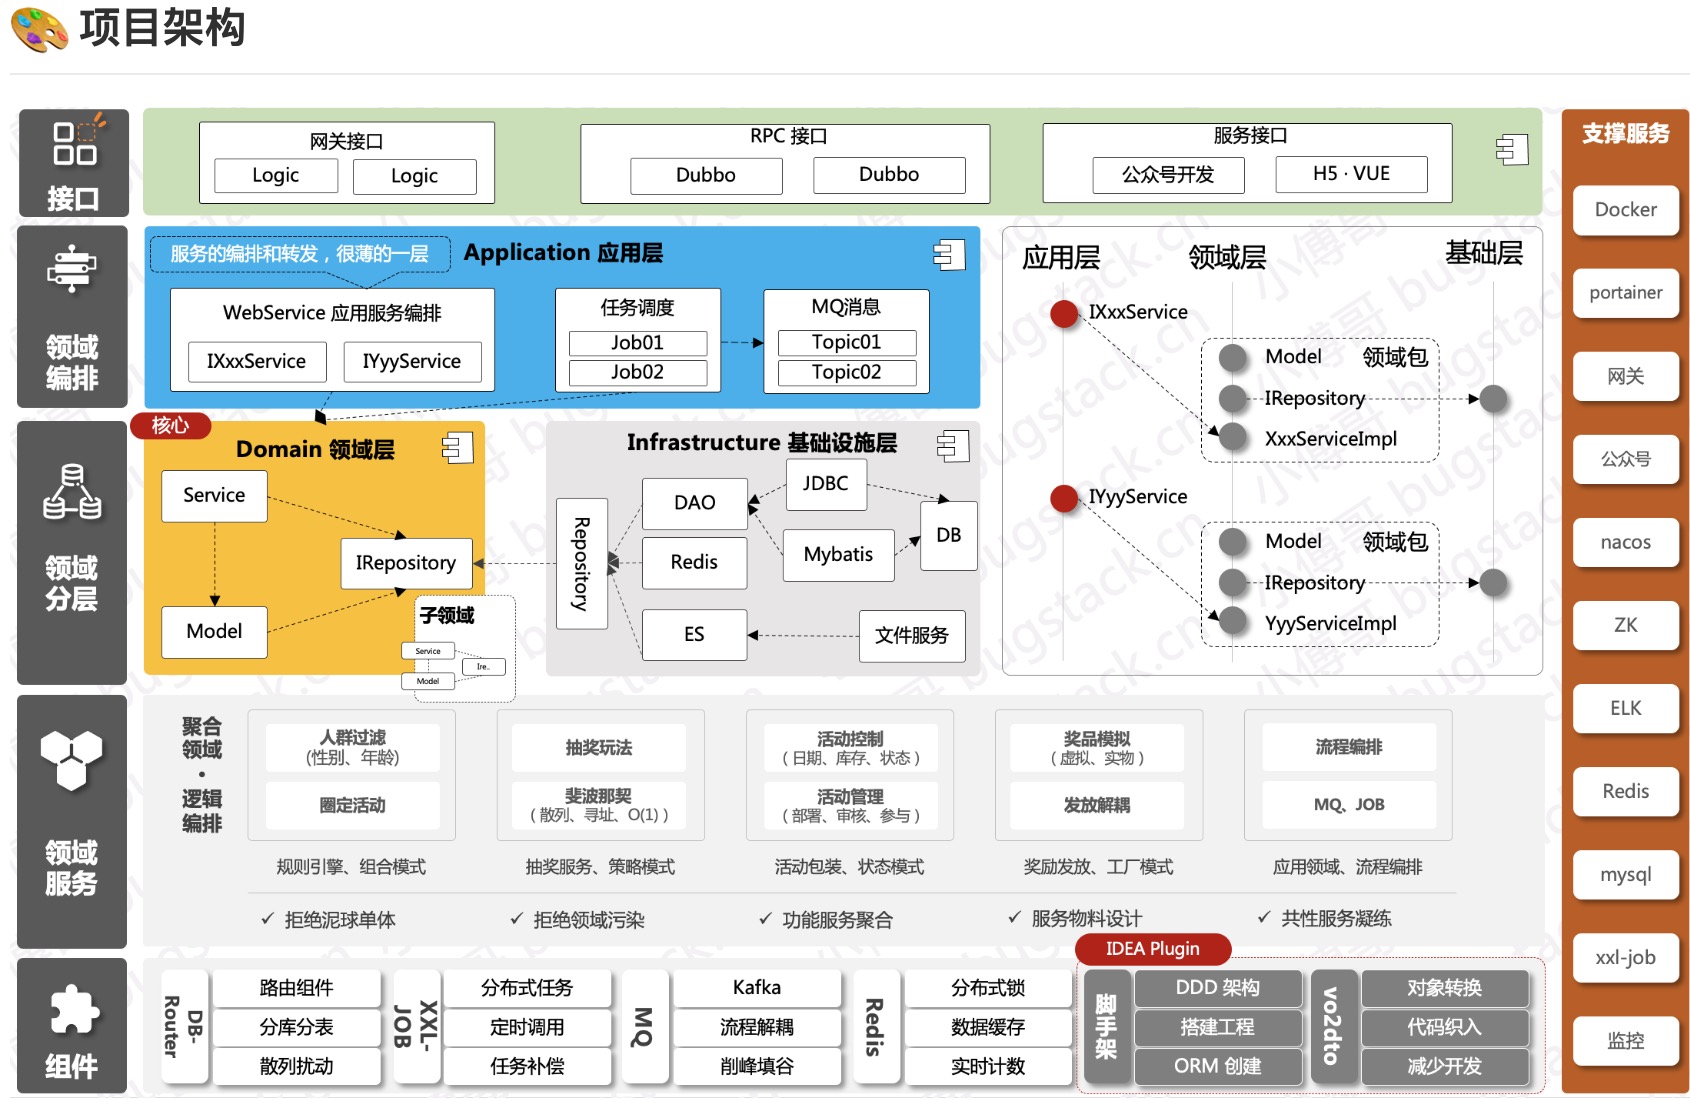Click the DDD 架构 gray button
The image size is (1690, 1100).
coord(1218,988)
